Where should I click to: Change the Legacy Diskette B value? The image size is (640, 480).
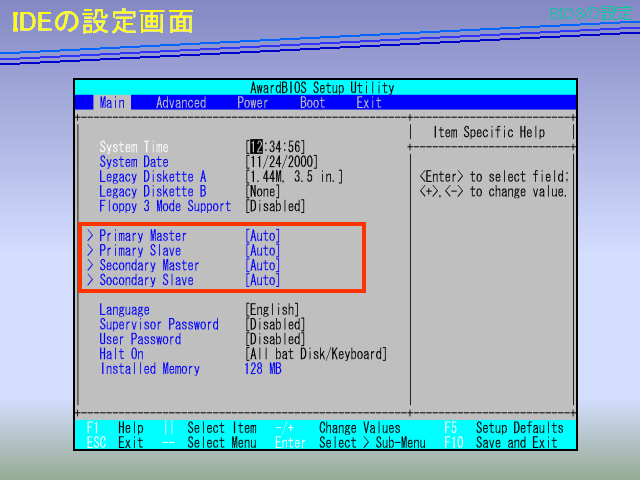pyautogui.click(x=262, y=192)
